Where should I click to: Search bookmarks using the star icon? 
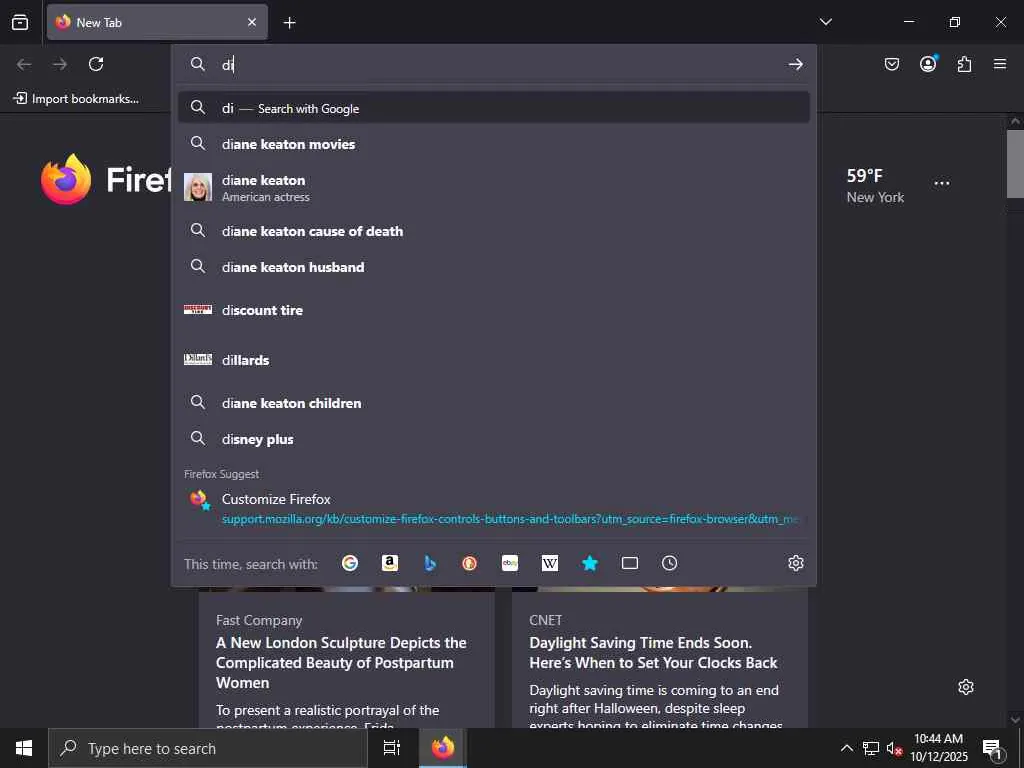tap(590, 563)
